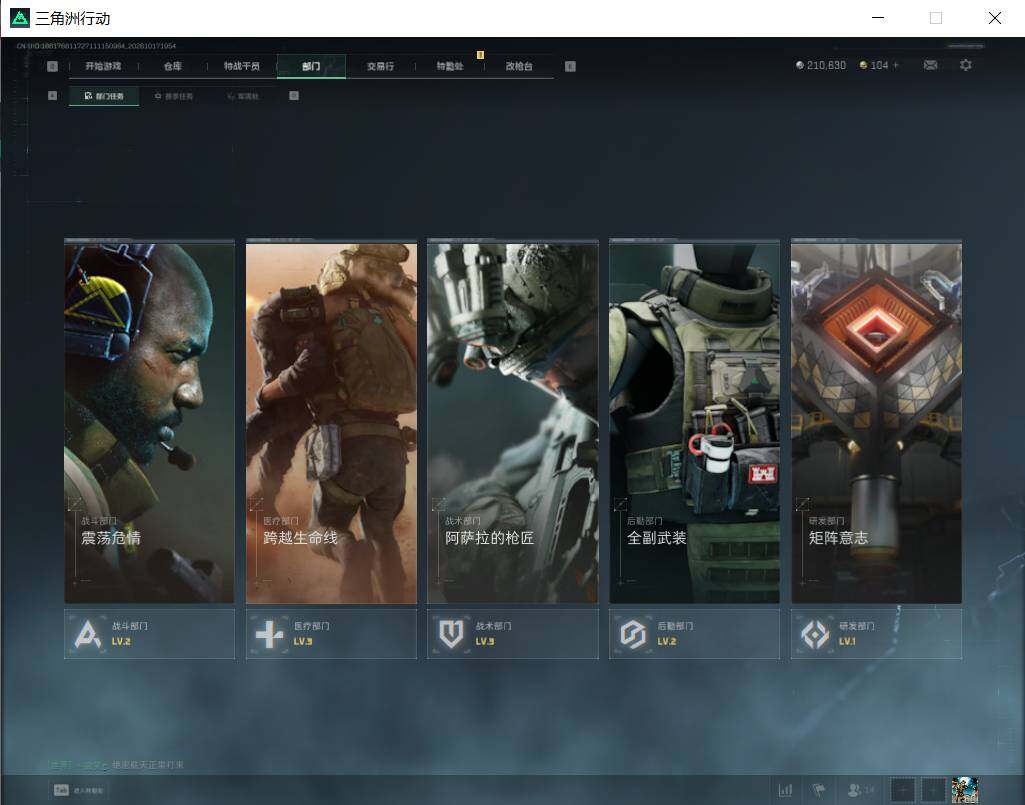
Task: Open the 改枪台 tab
Action: (519, 66)
